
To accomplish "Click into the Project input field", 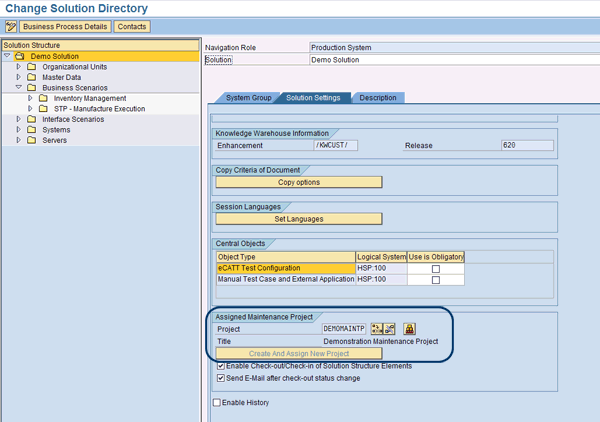I will coord(343,328).
